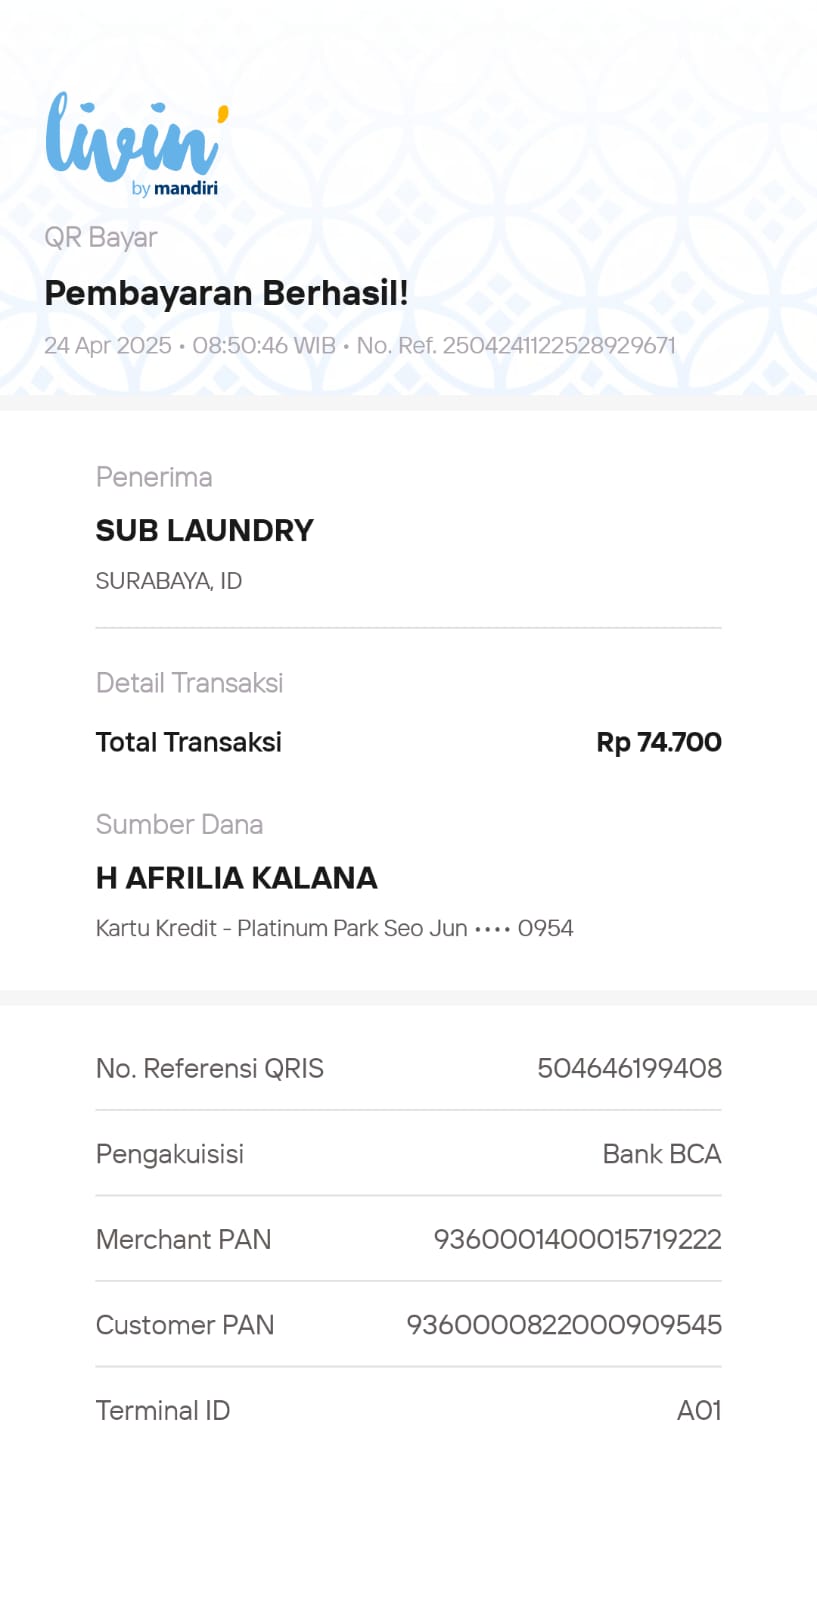Click the SUB LAUNDRY recipient name
The height and width of the screenshot is (1600, 817).
(204, 530)
